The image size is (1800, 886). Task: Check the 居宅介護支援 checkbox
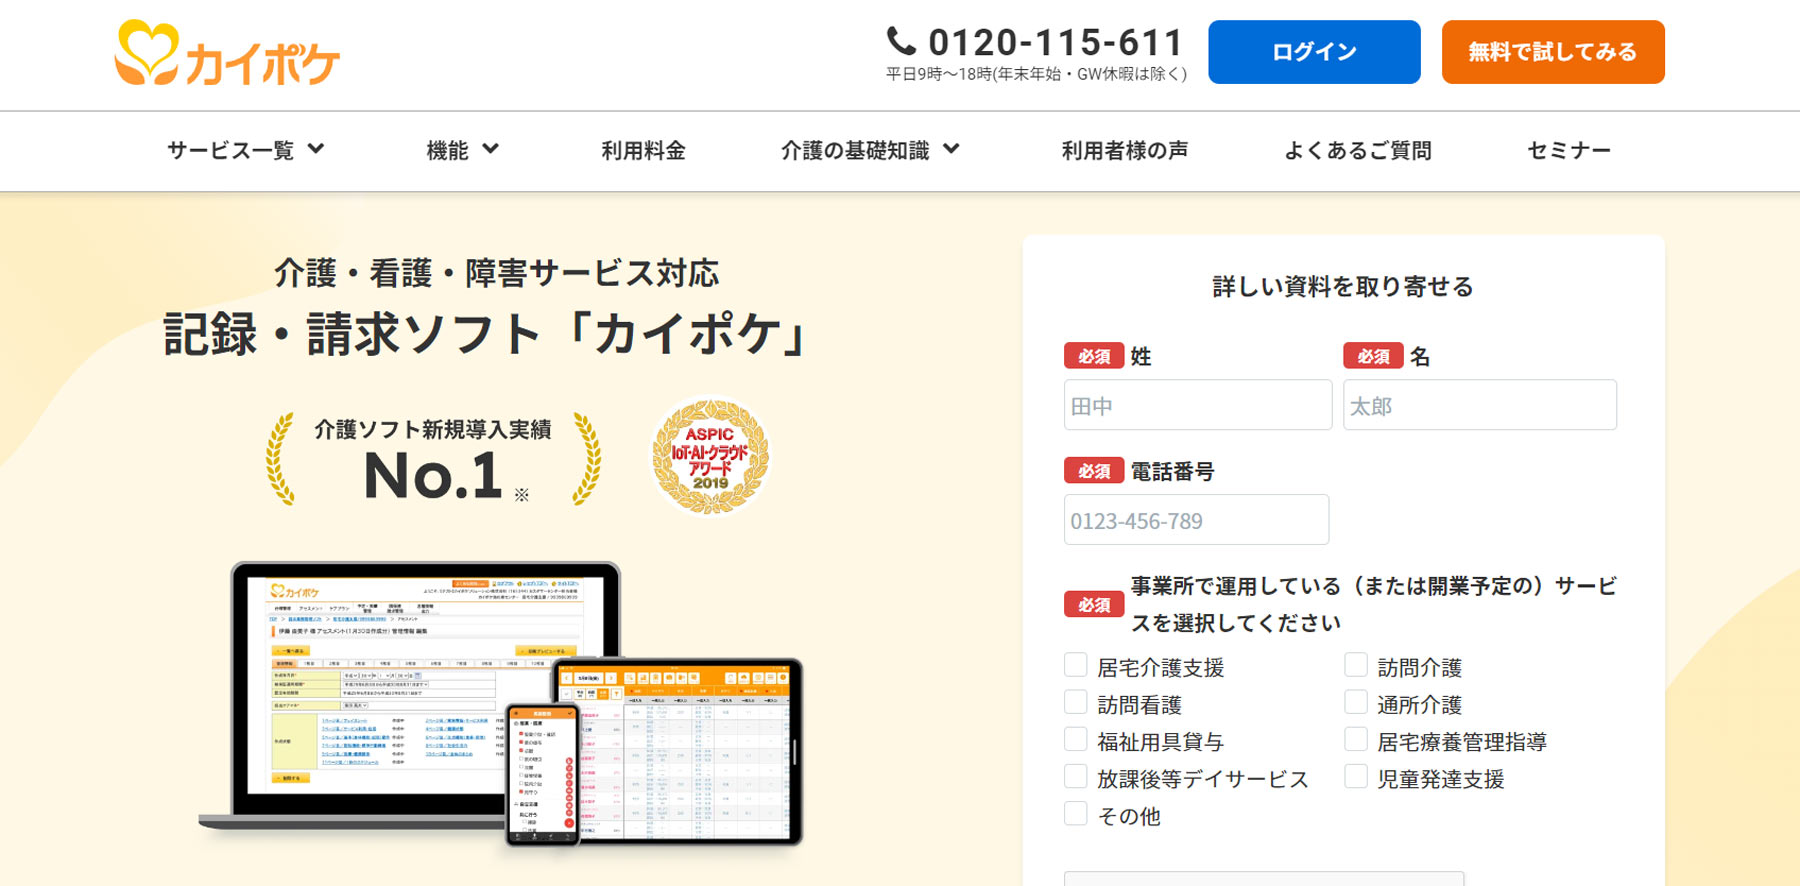coord(1076,665)
